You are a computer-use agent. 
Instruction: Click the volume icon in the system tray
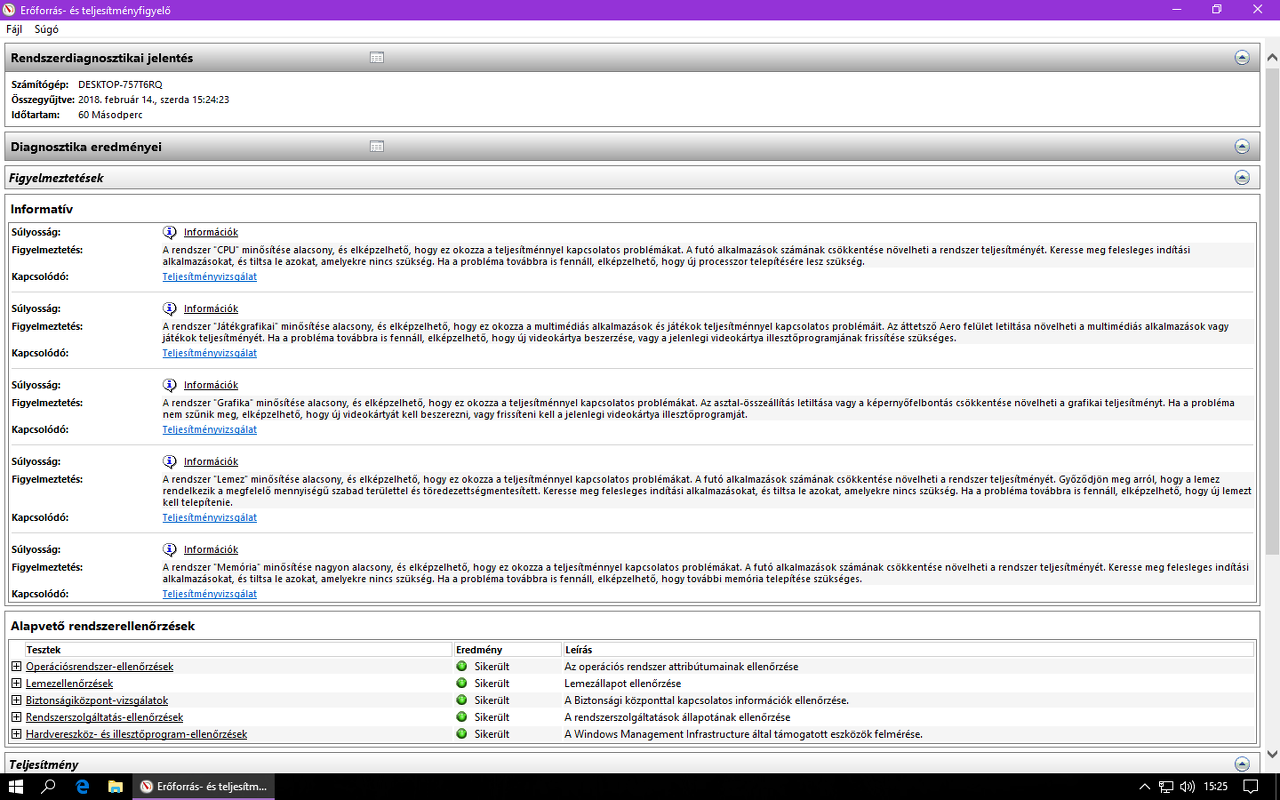tap(1187, 786)
